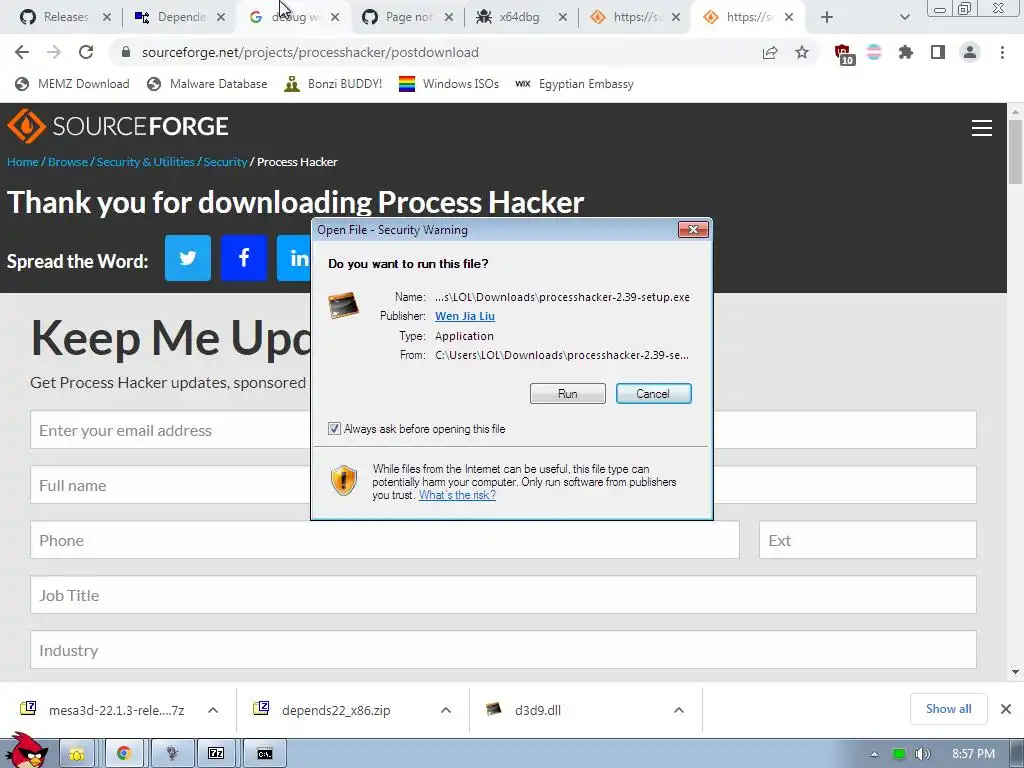This screenshot has width=1024, height=768.
Task: Share on Twitter button
Action: pyautogui.click(x=188, y=258)
